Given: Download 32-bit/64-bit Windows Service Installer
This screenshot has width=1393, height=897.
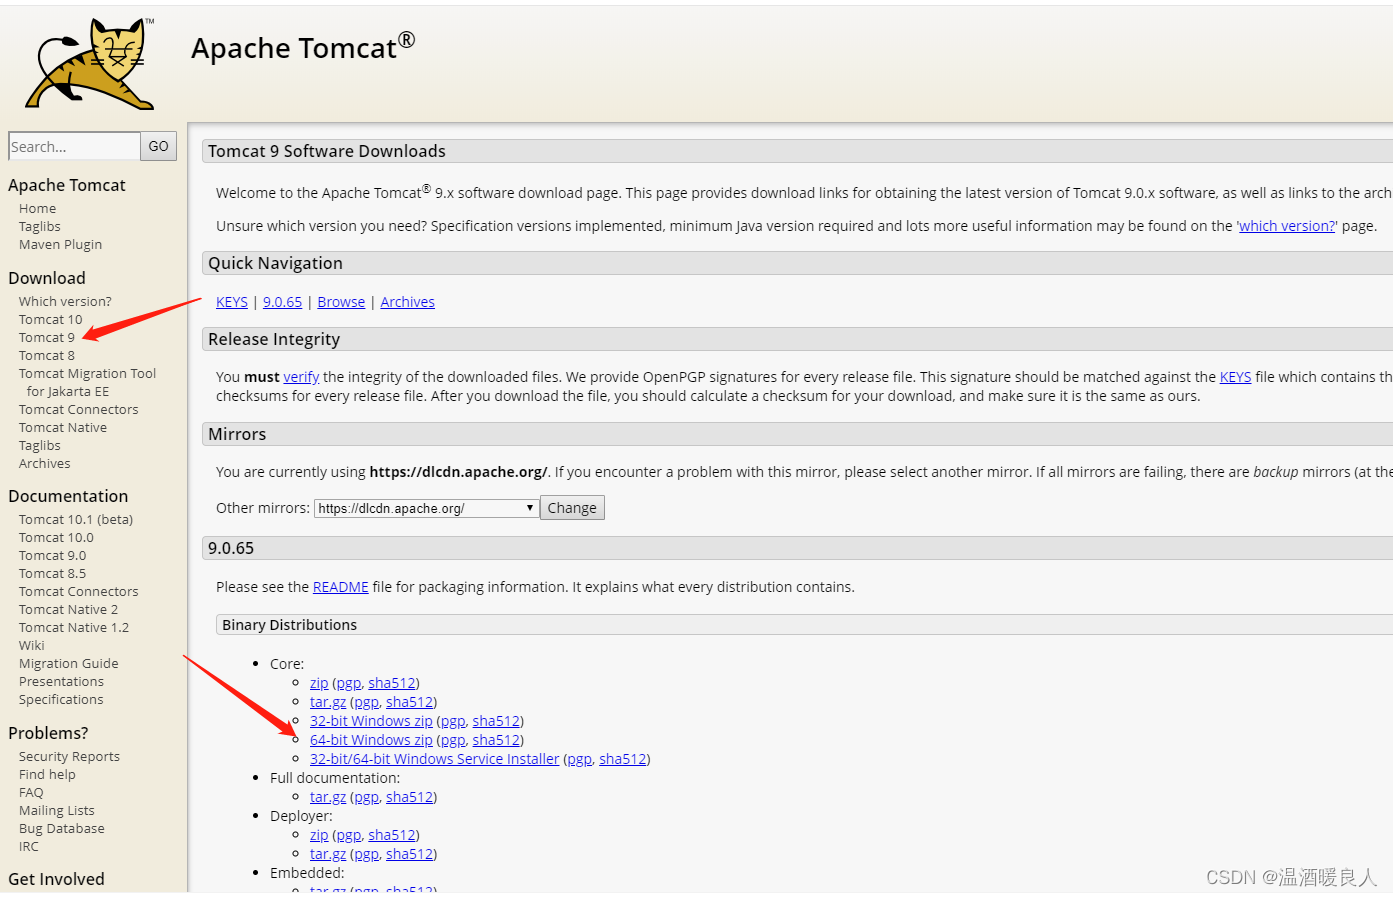Looking at the screenshot, I should 435,759.
